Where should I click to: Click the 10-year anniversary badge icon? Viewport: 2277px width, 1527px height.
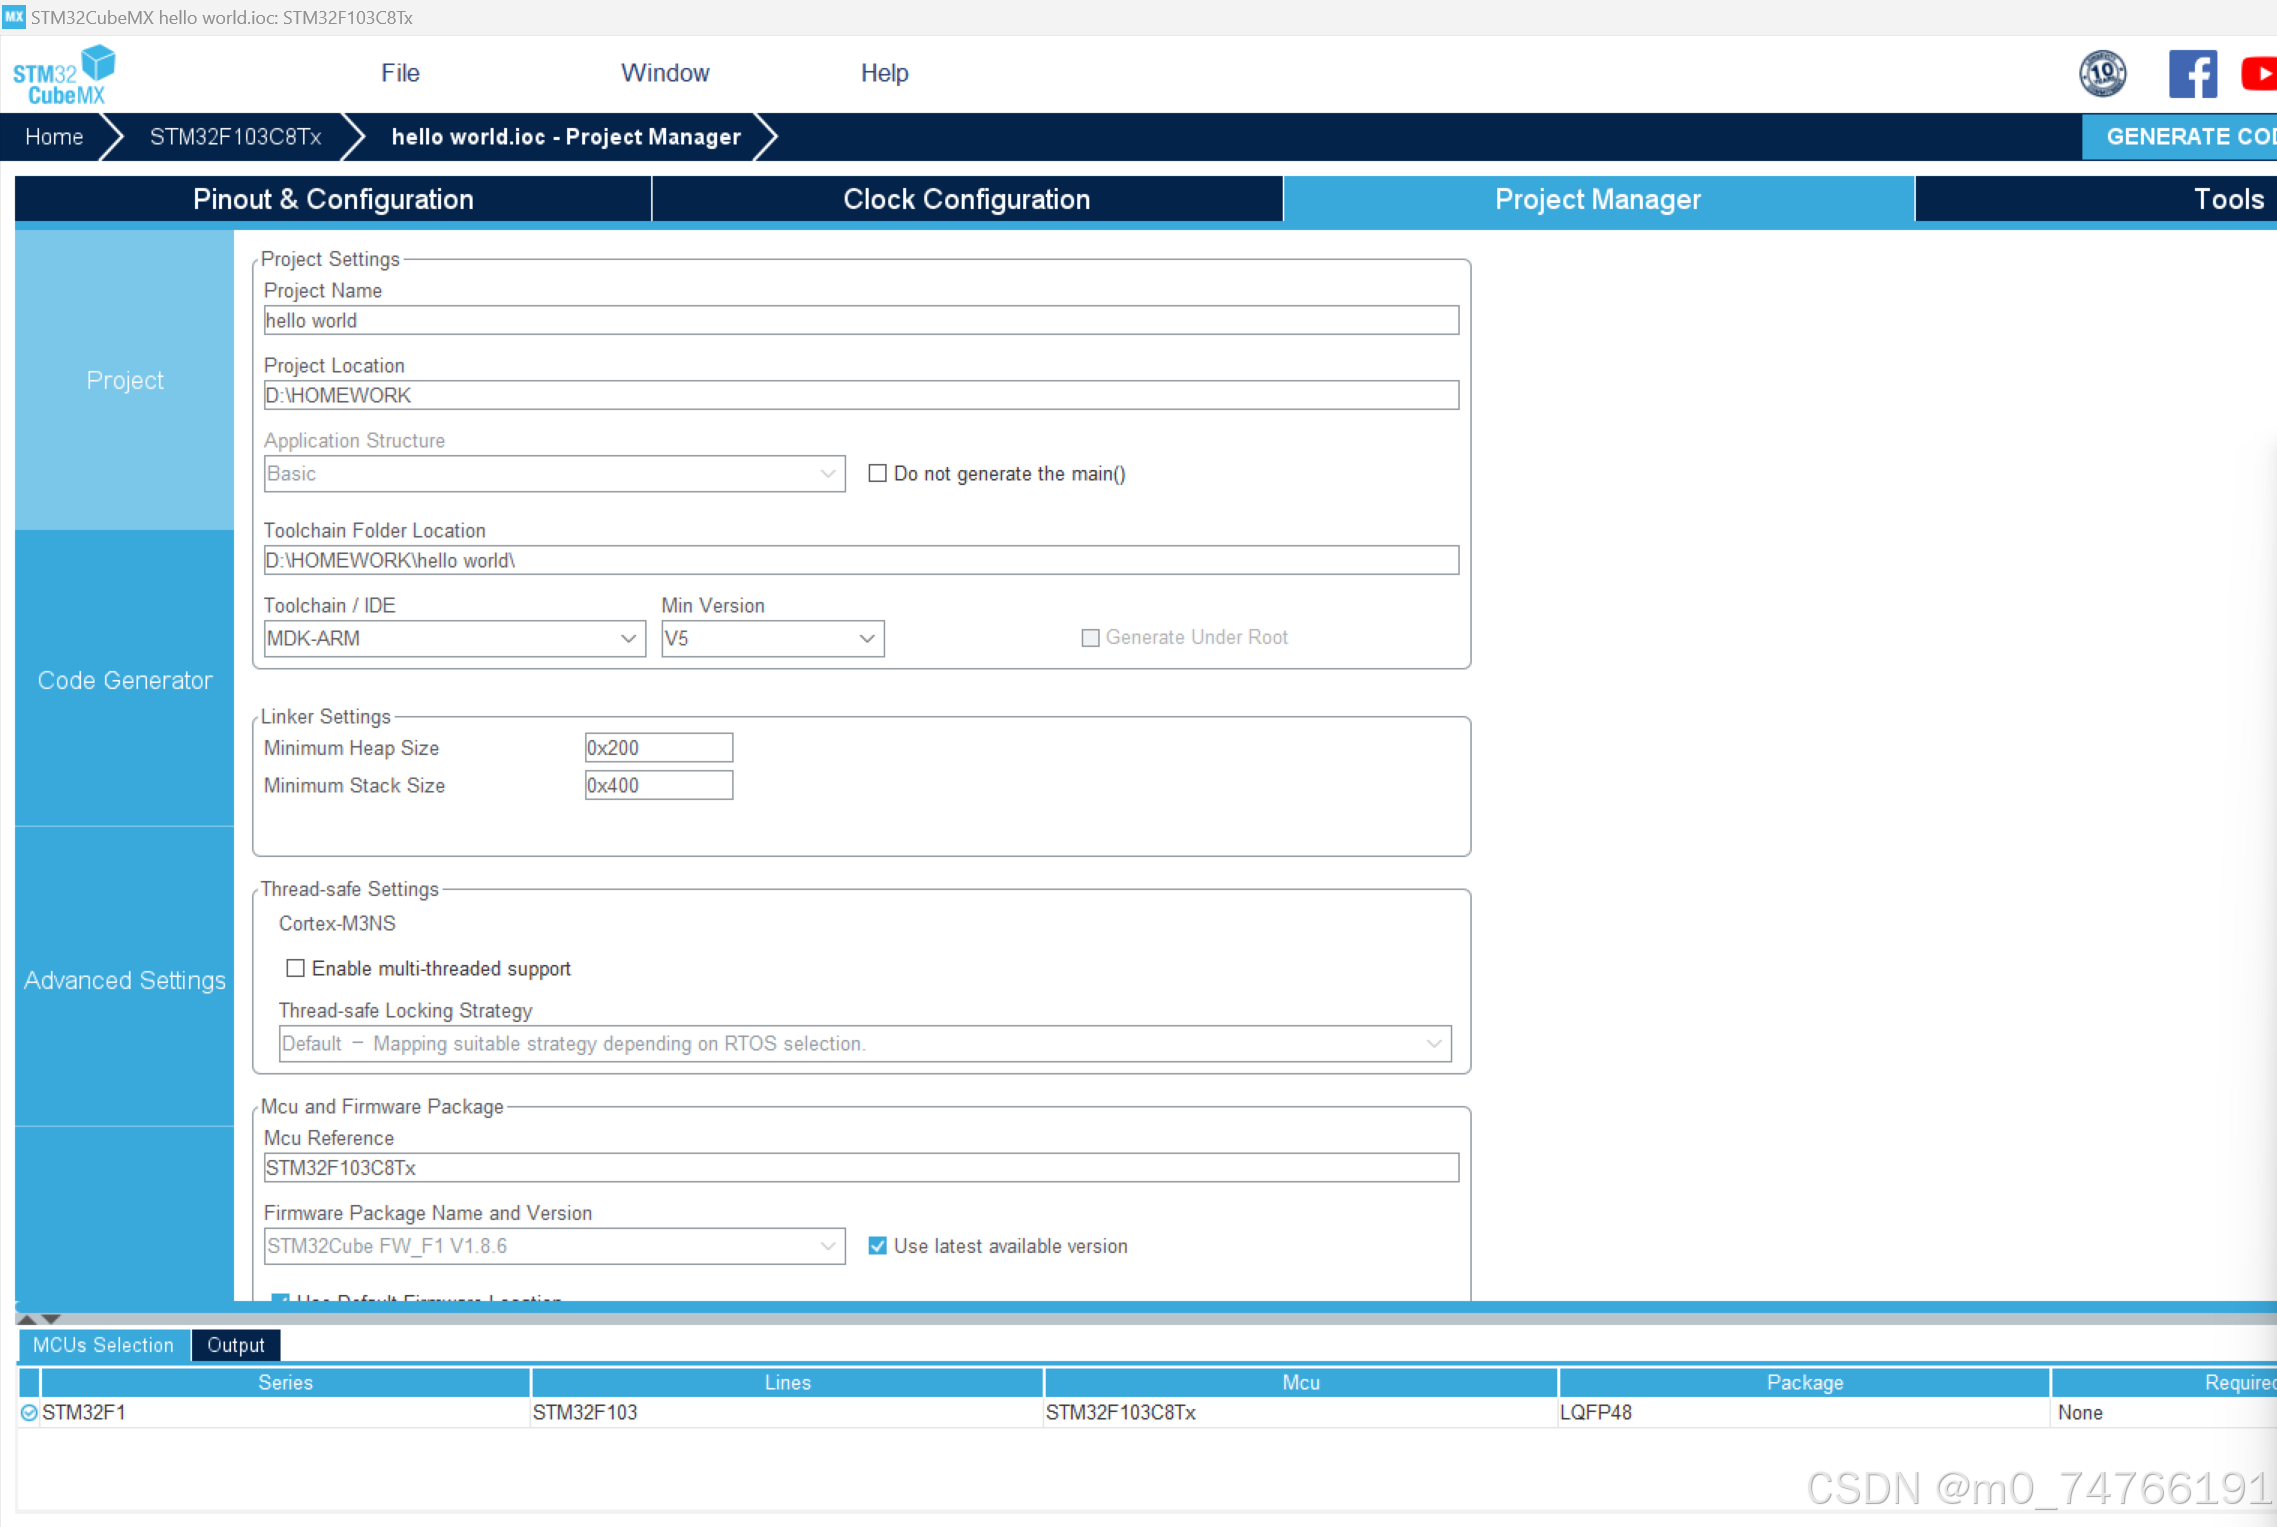[x=2102, y=74]
